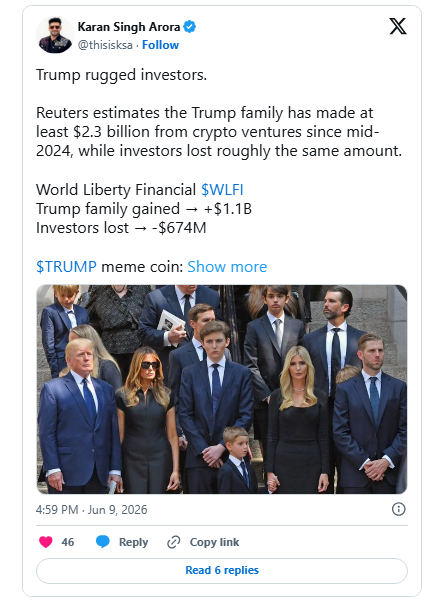Open the embedded tweet photo
This screenshot has width=440, height=601.
[222, 389]
